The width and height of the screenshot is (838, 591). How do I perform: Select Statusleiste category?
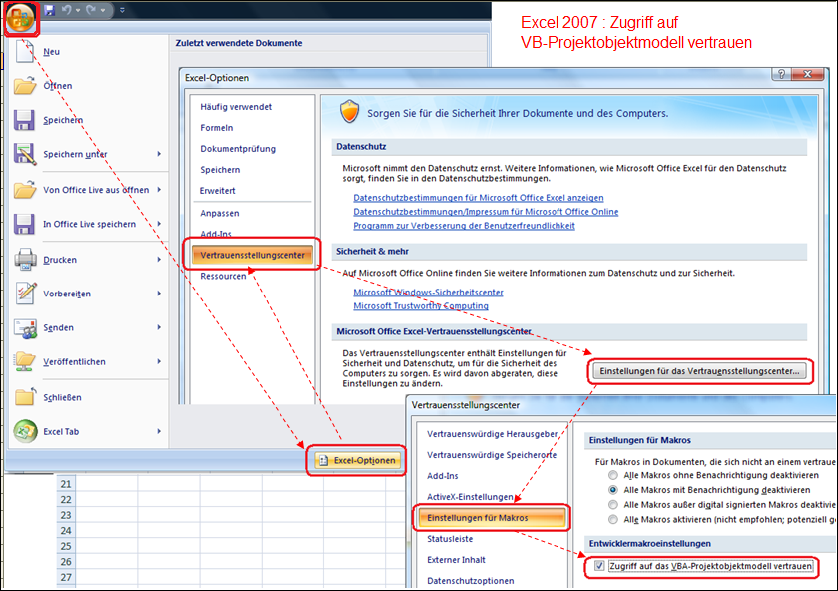point(450,539)
